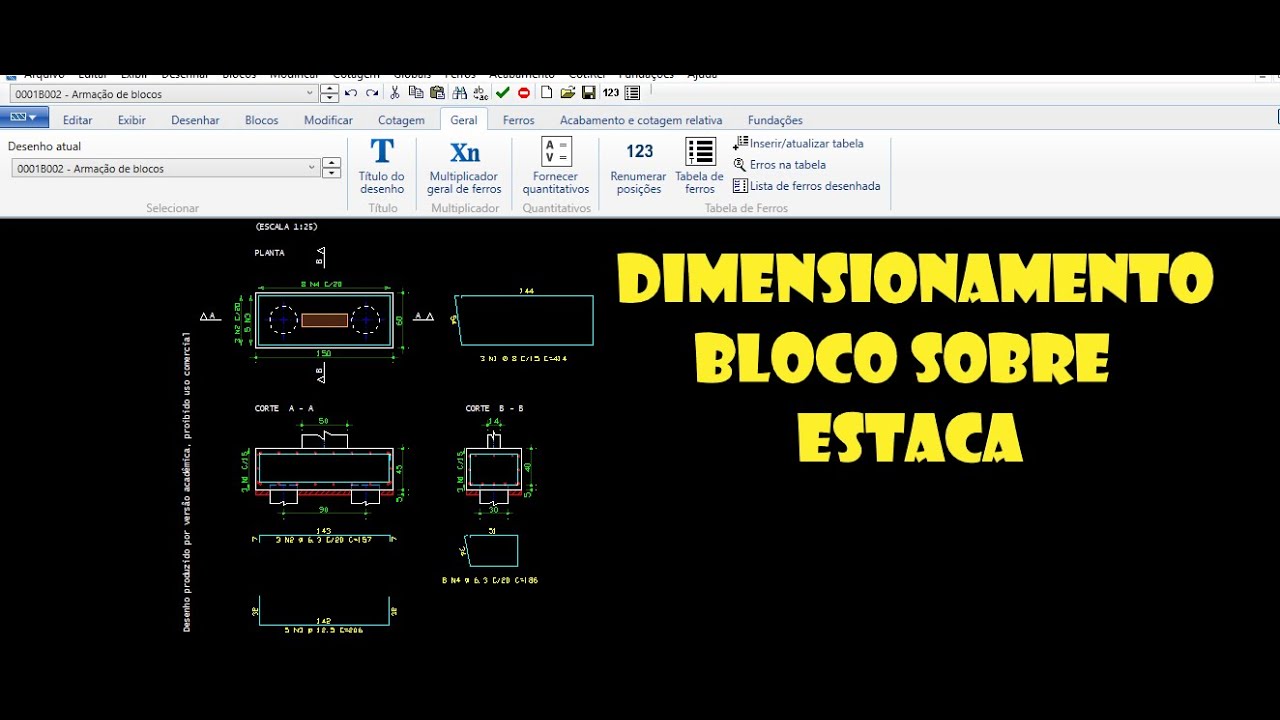Click the small 123 renumber icon in top toolbar
Image resolution: width=1280 pixels, height=720 pixels.
tap(610, 93)
